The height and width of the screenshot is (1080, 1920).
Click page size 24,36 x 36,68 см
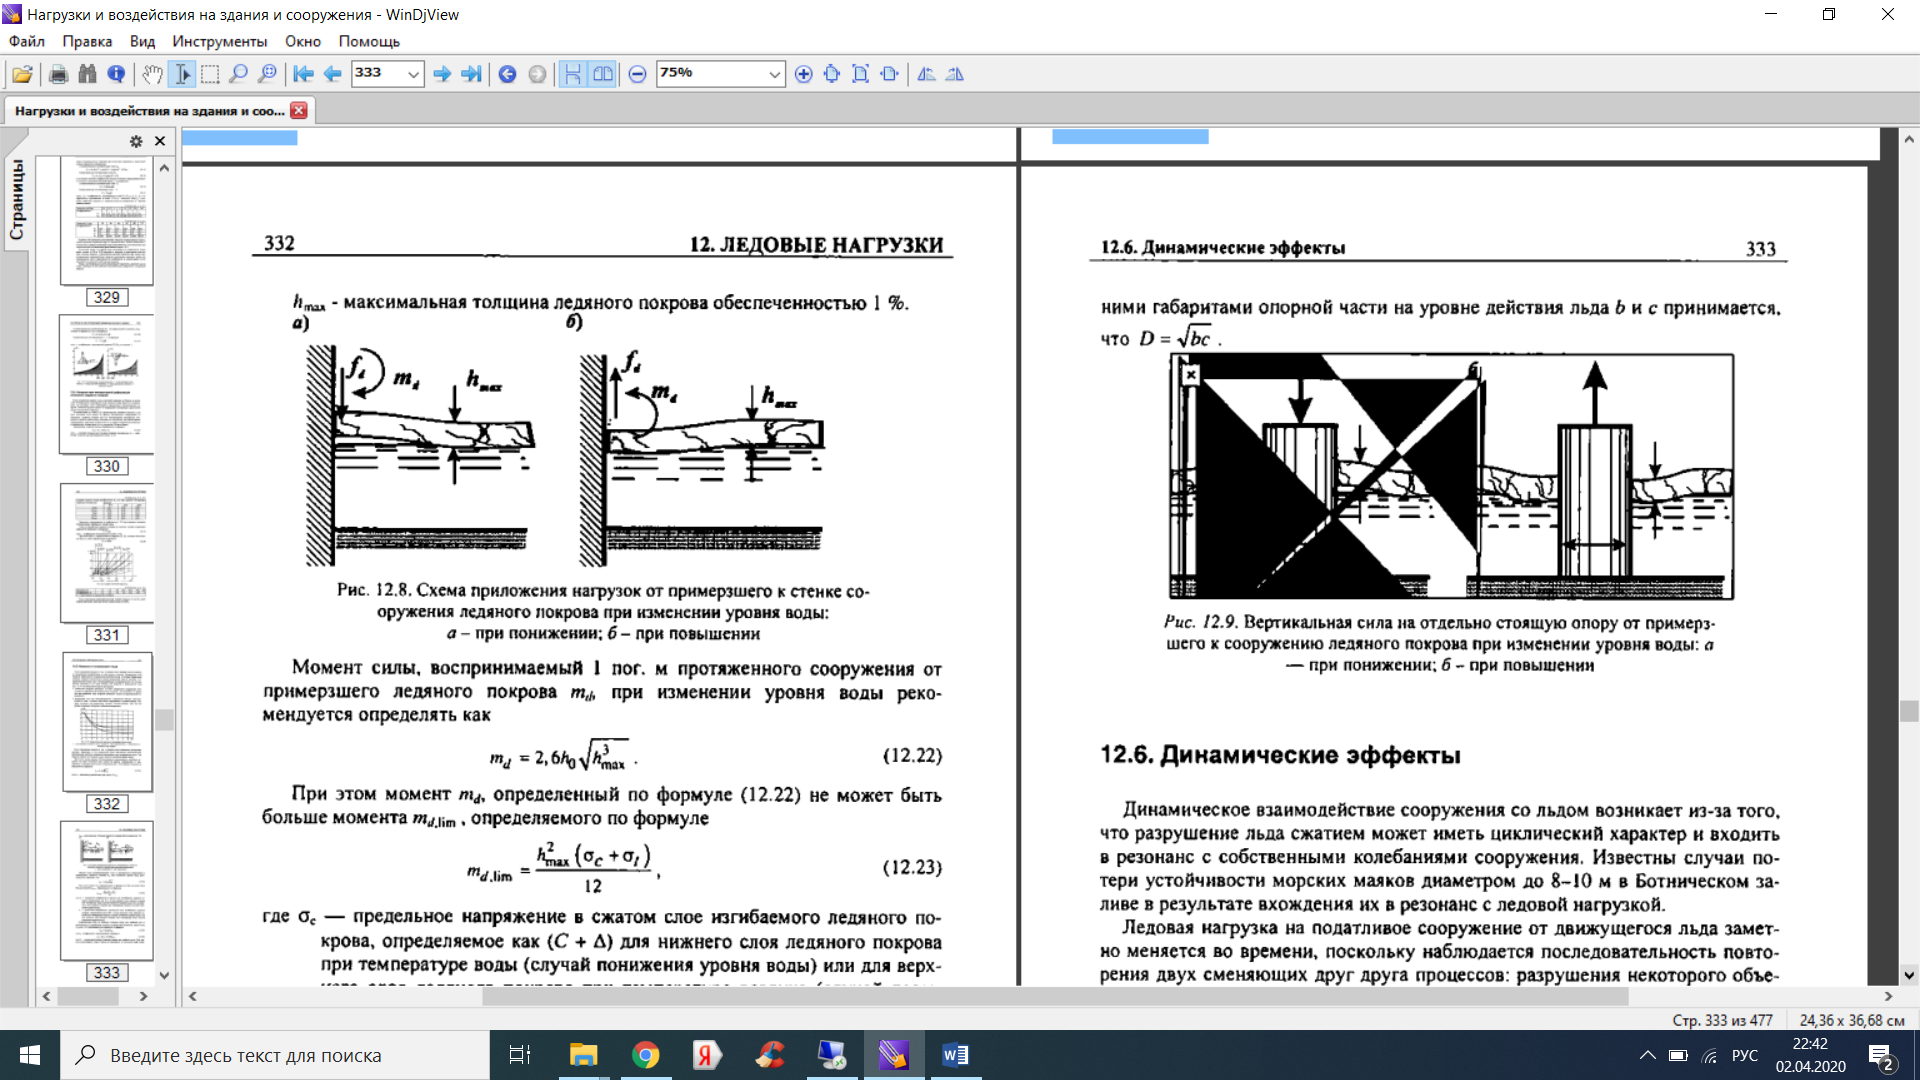coord(1852,1020)
